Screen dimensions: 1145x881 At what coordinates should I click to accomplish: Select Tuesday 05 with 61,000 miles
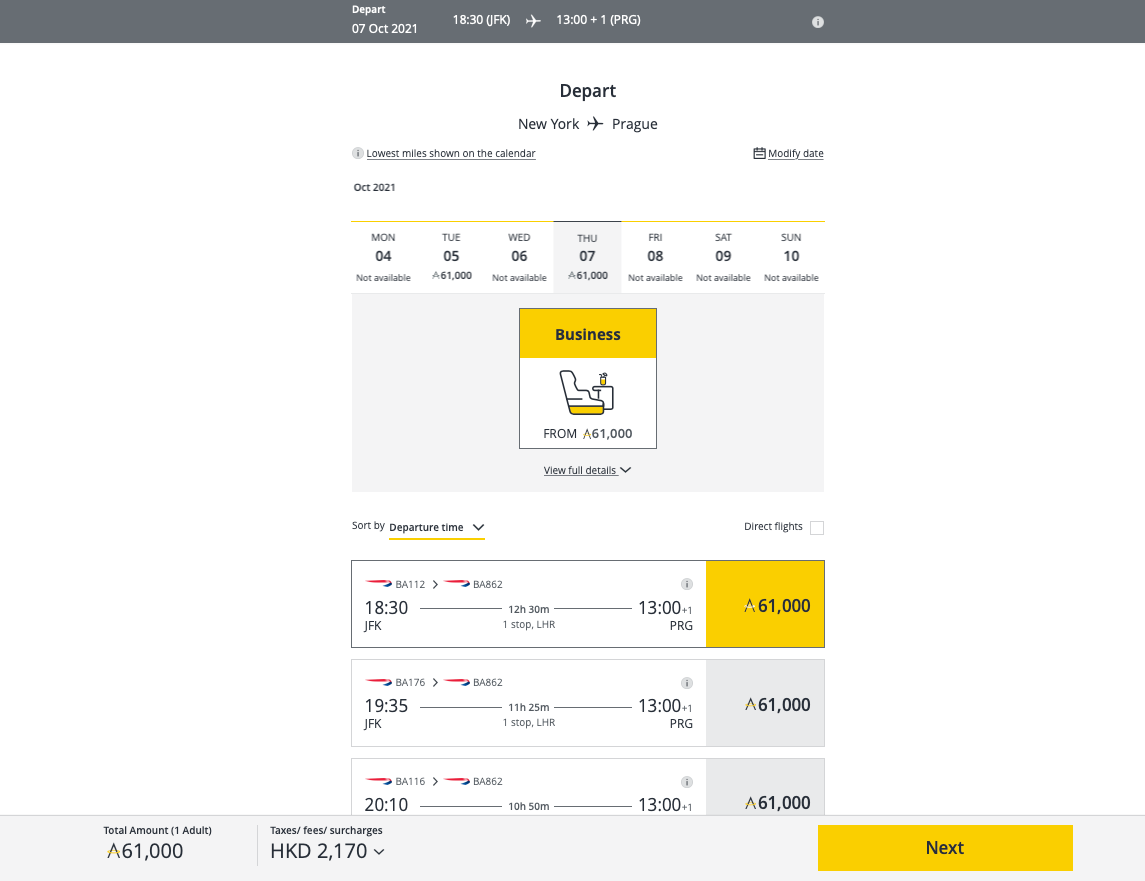coord(451,257)
